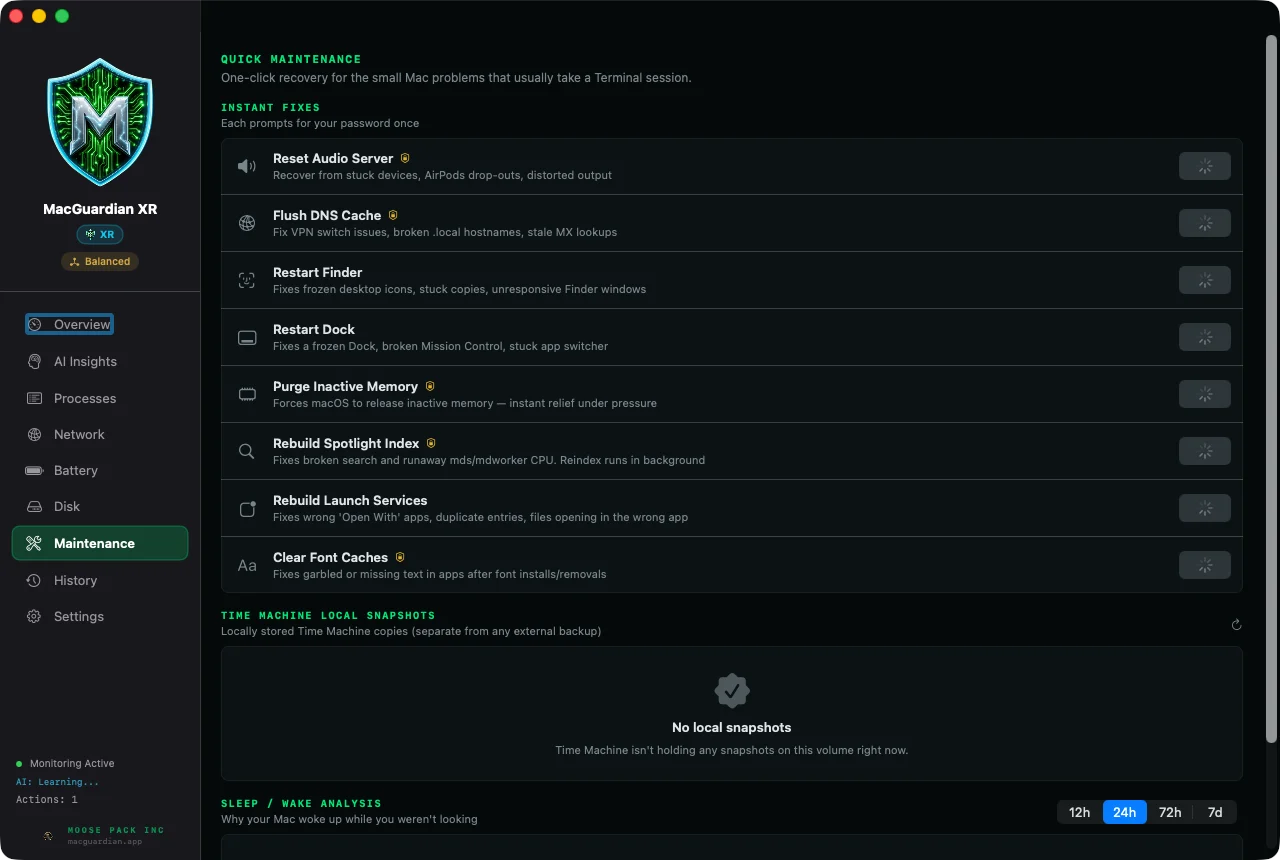1280x860 pixels.
Task: Click the Dock icon beside Restart Dock
Action: [x=247, y=337]
